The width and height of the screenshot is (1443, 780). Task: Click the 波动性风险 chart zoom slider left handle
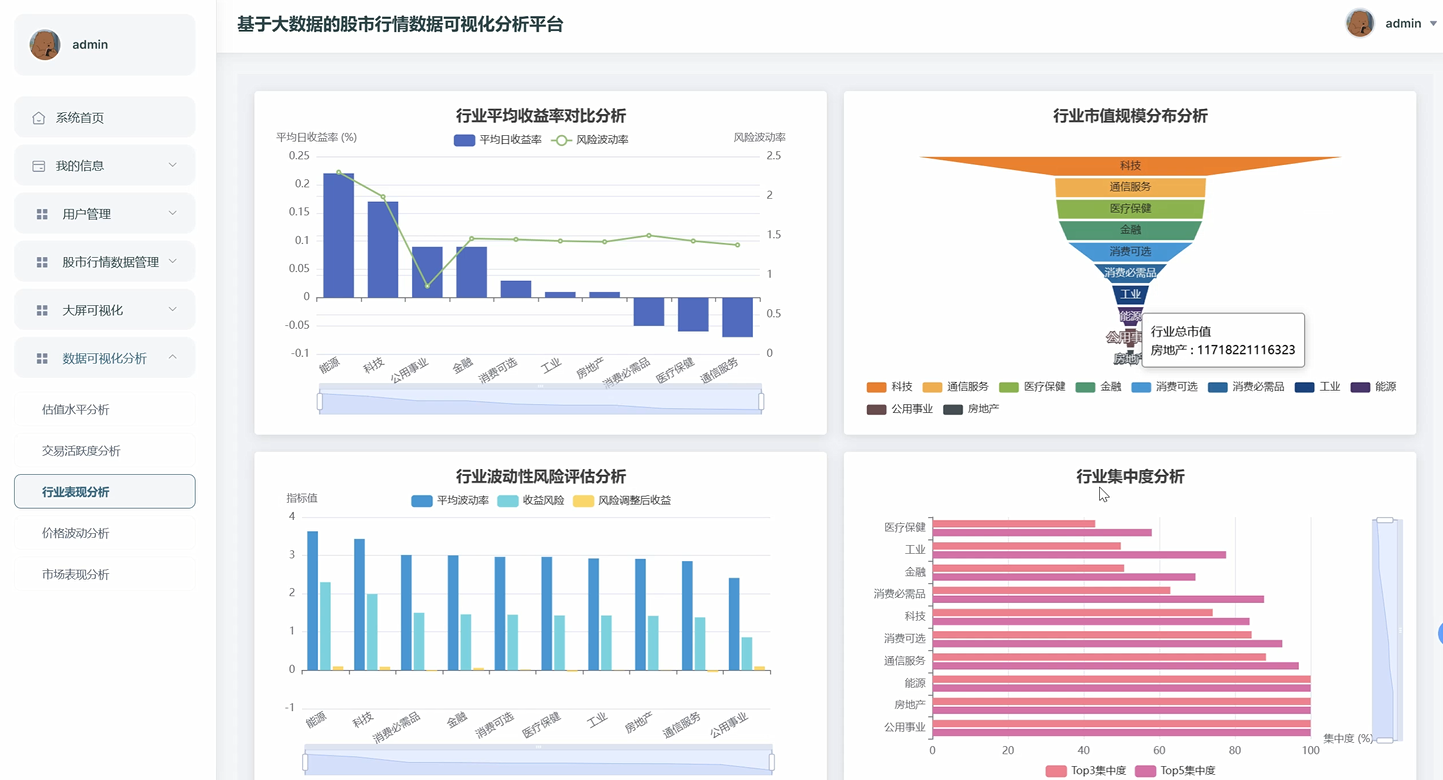305,762
